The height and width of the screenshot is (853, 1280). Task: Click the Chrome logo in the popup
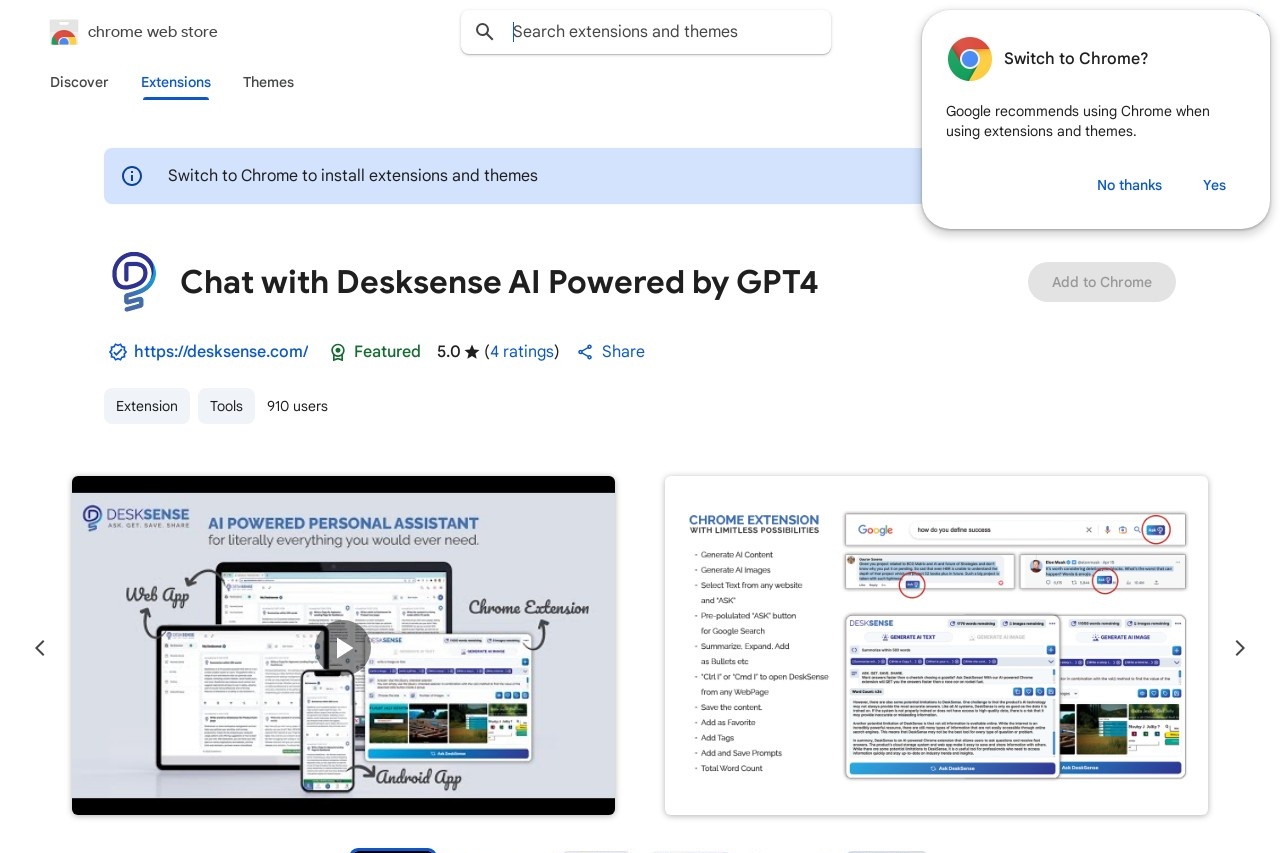click(x=969, y=59)
